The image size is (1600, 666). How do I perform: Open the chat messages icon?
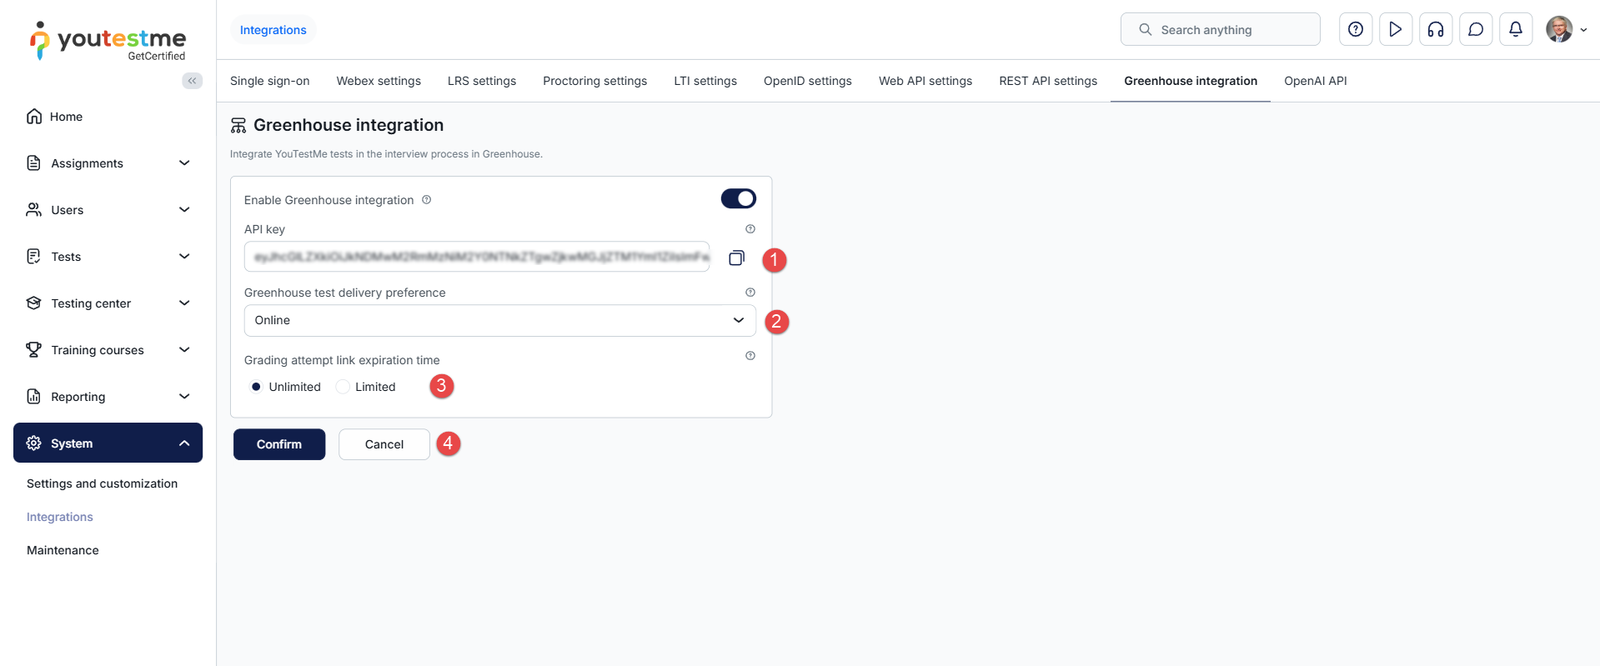click(x=1475, y=30)
